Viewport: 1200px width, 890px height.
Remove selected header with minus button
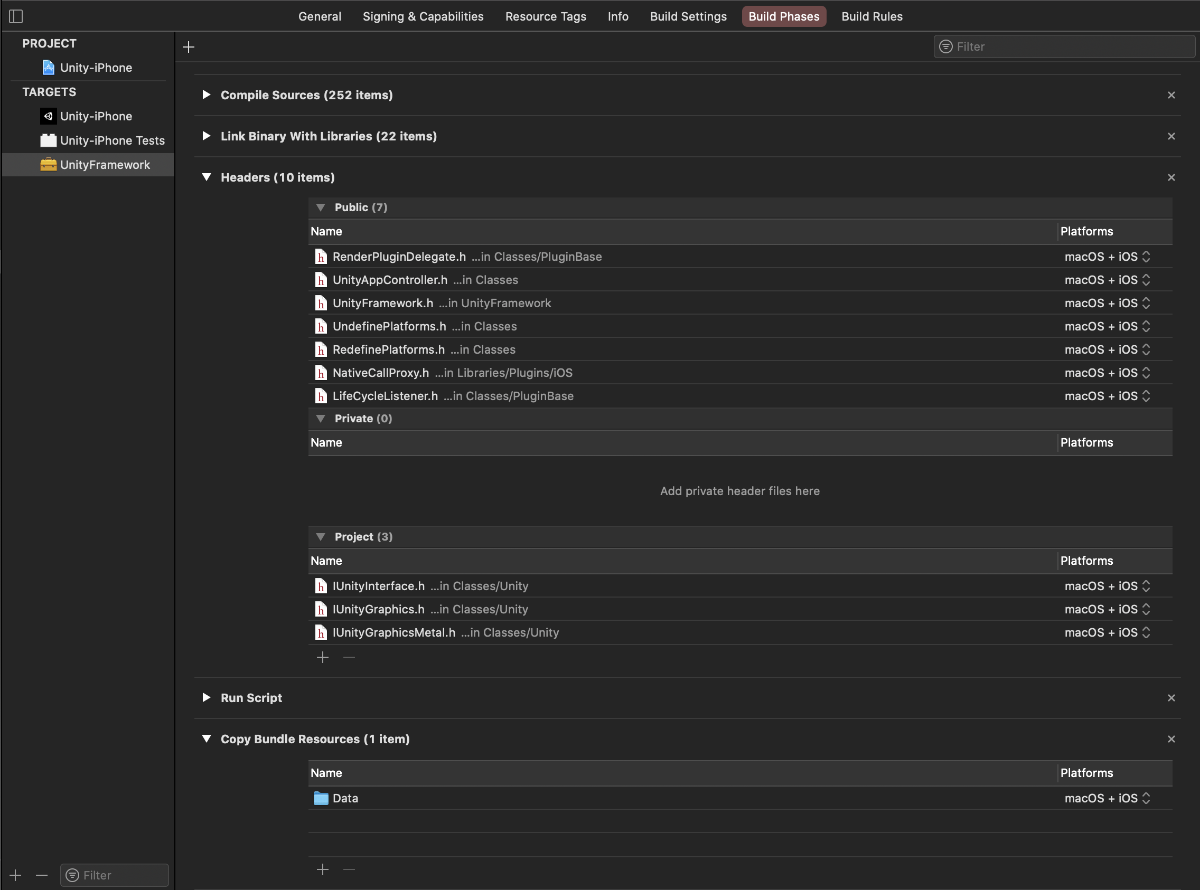349,657
